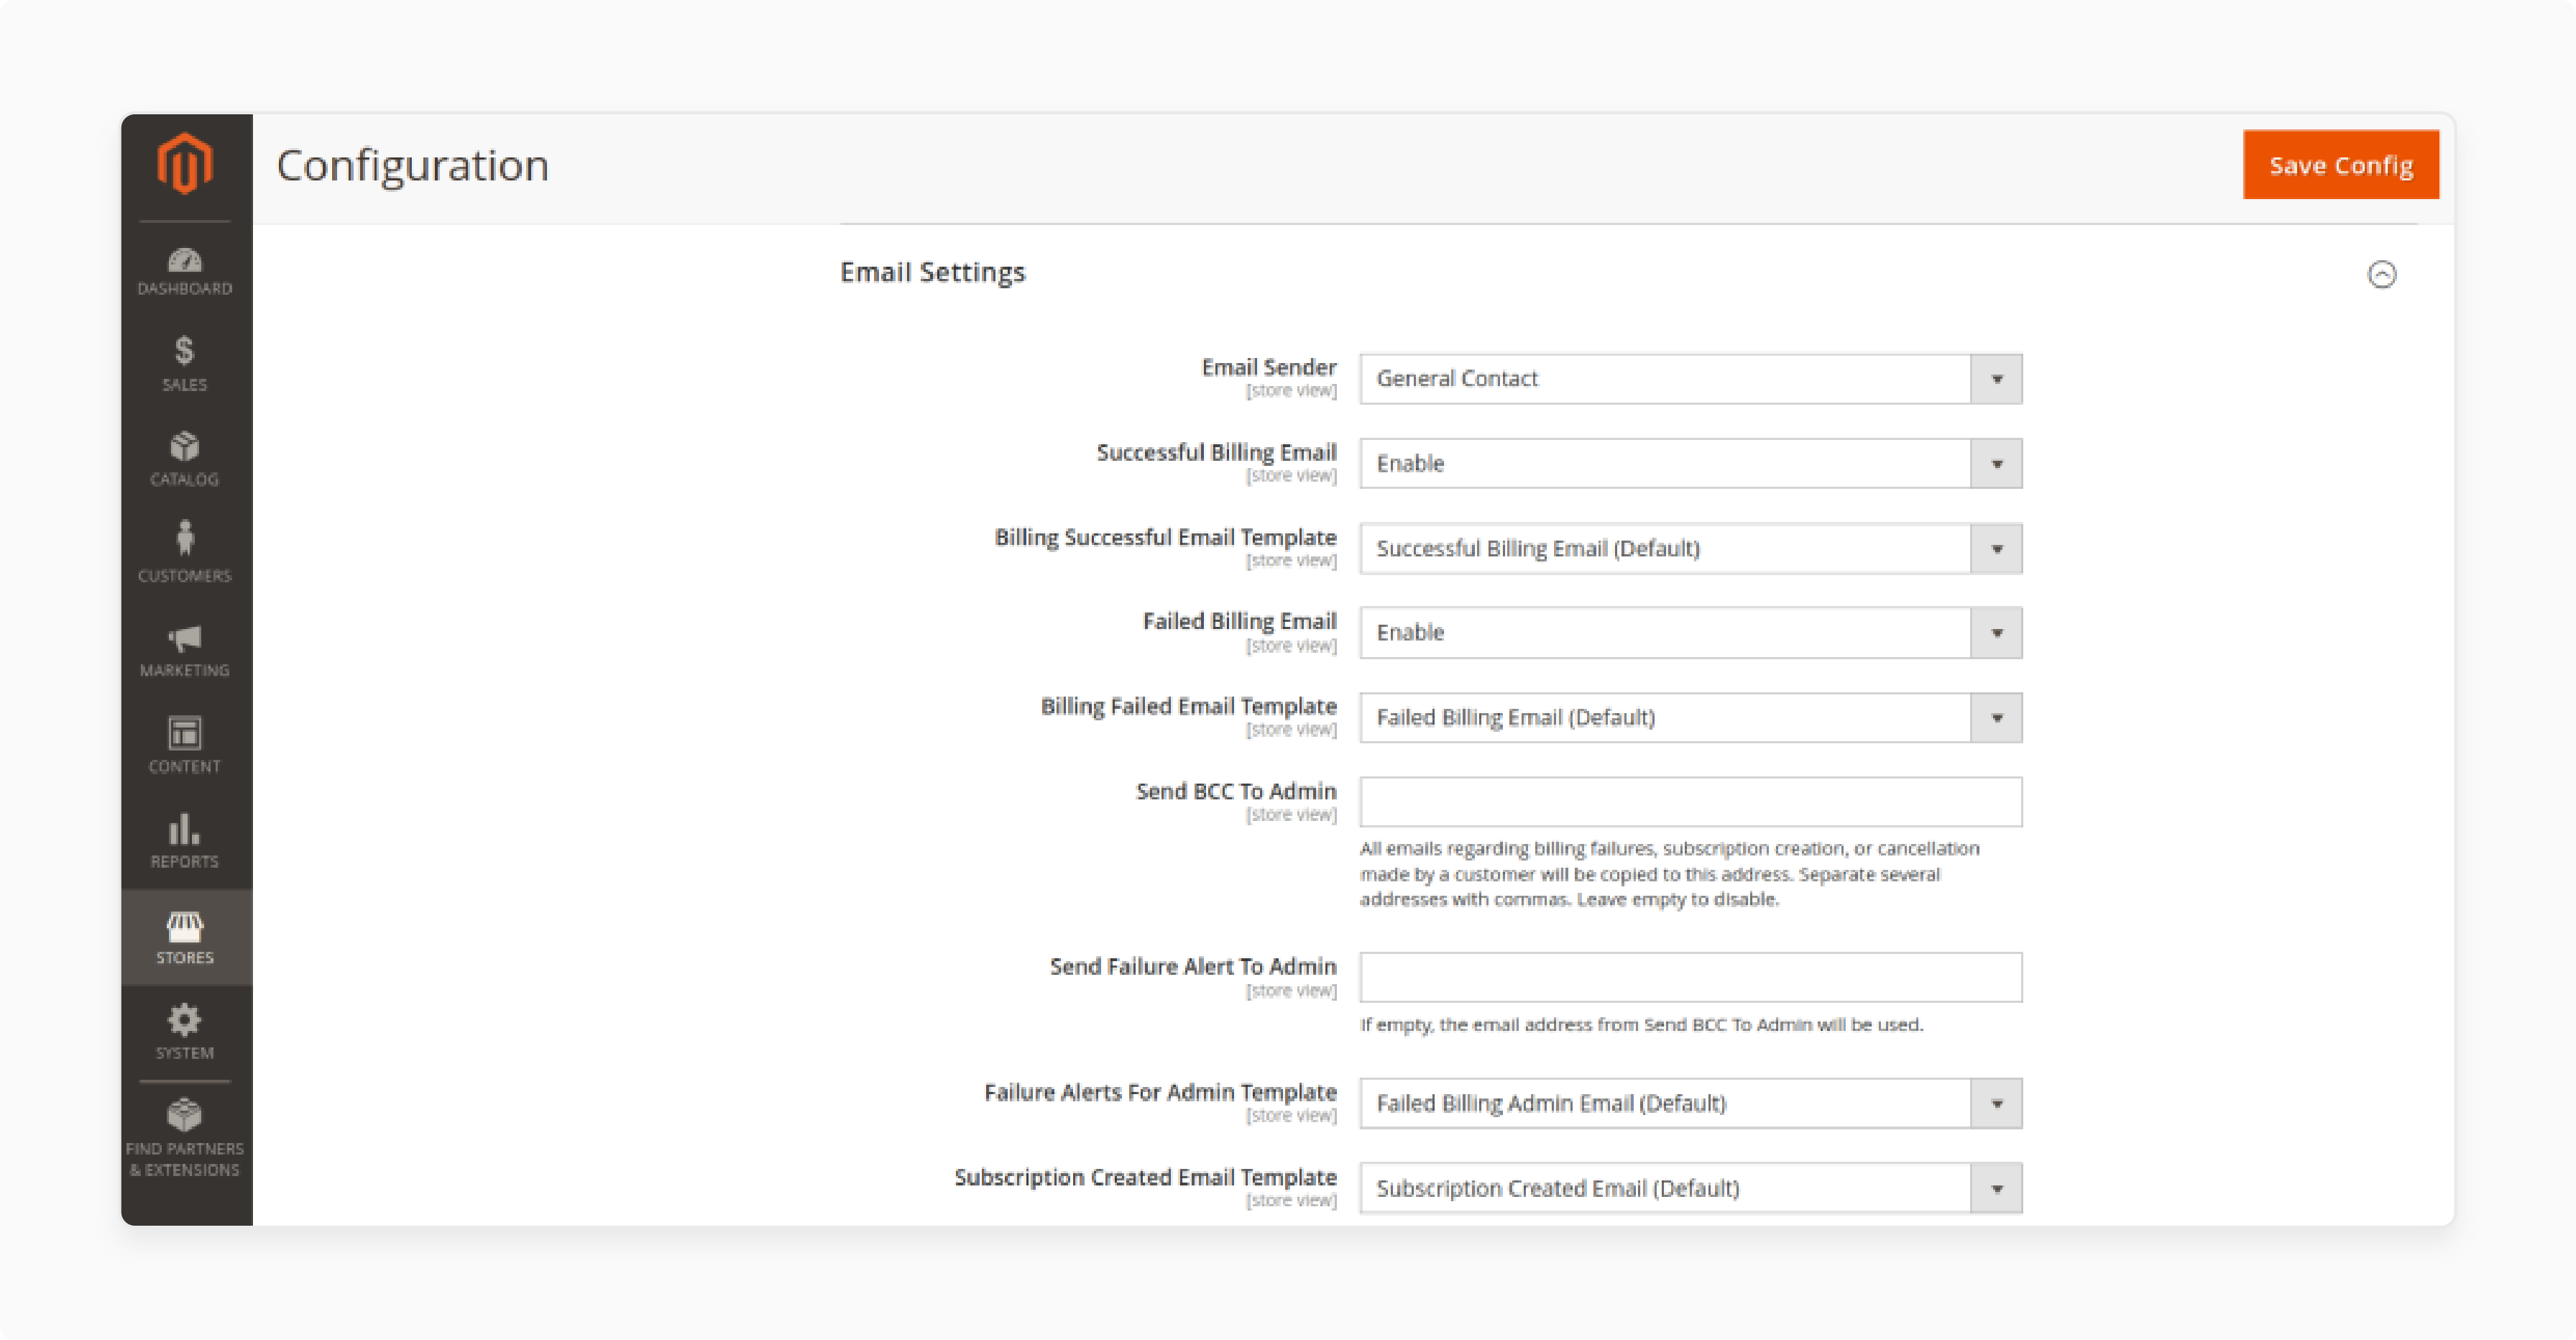Click the Email Sender label
2576x1340 pixels.
[x=1268, y=367]
